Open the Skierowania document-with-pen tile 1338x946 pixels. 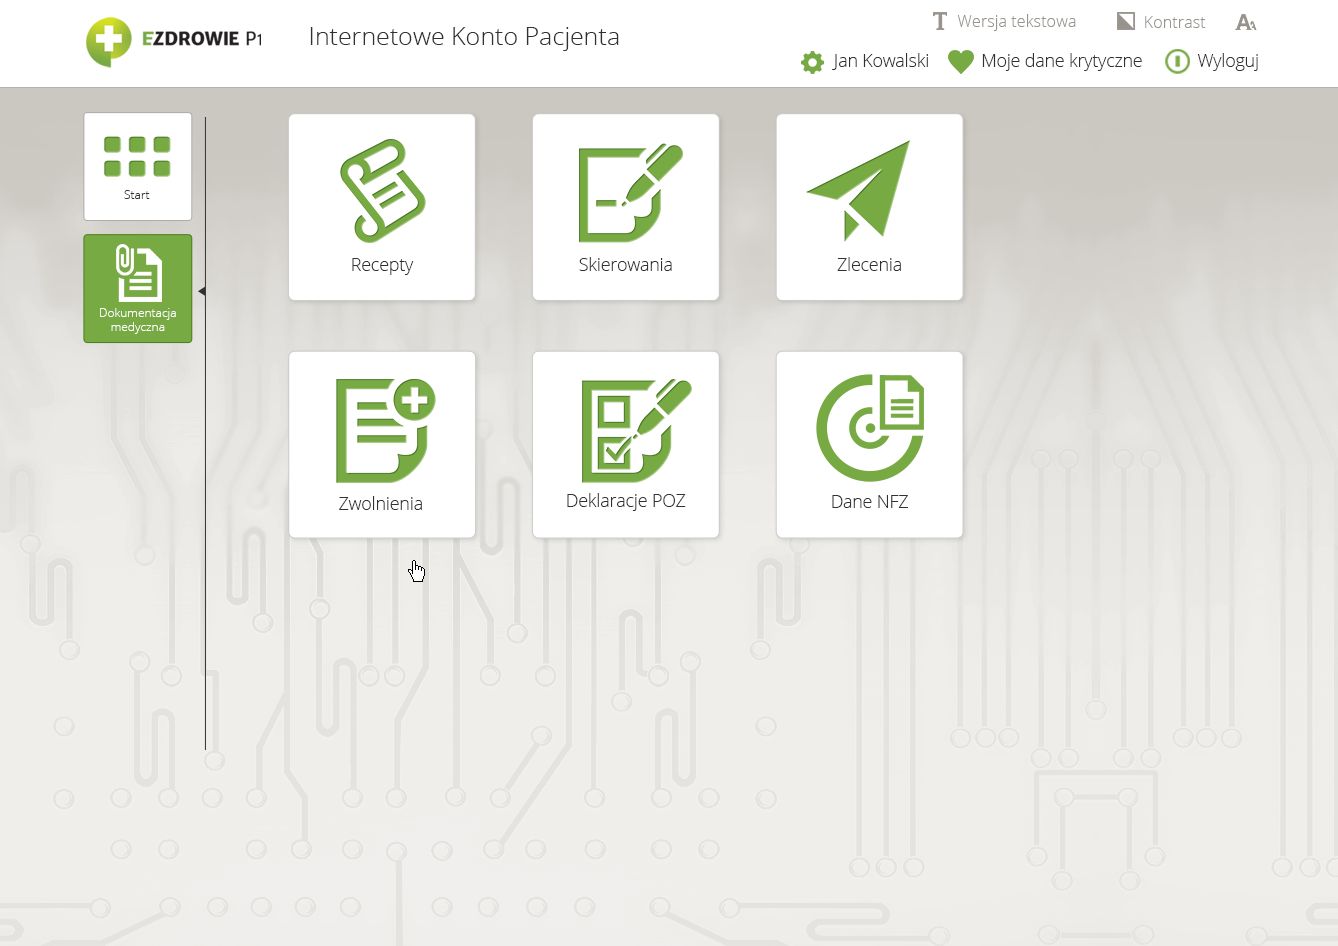tap(626, 207)
